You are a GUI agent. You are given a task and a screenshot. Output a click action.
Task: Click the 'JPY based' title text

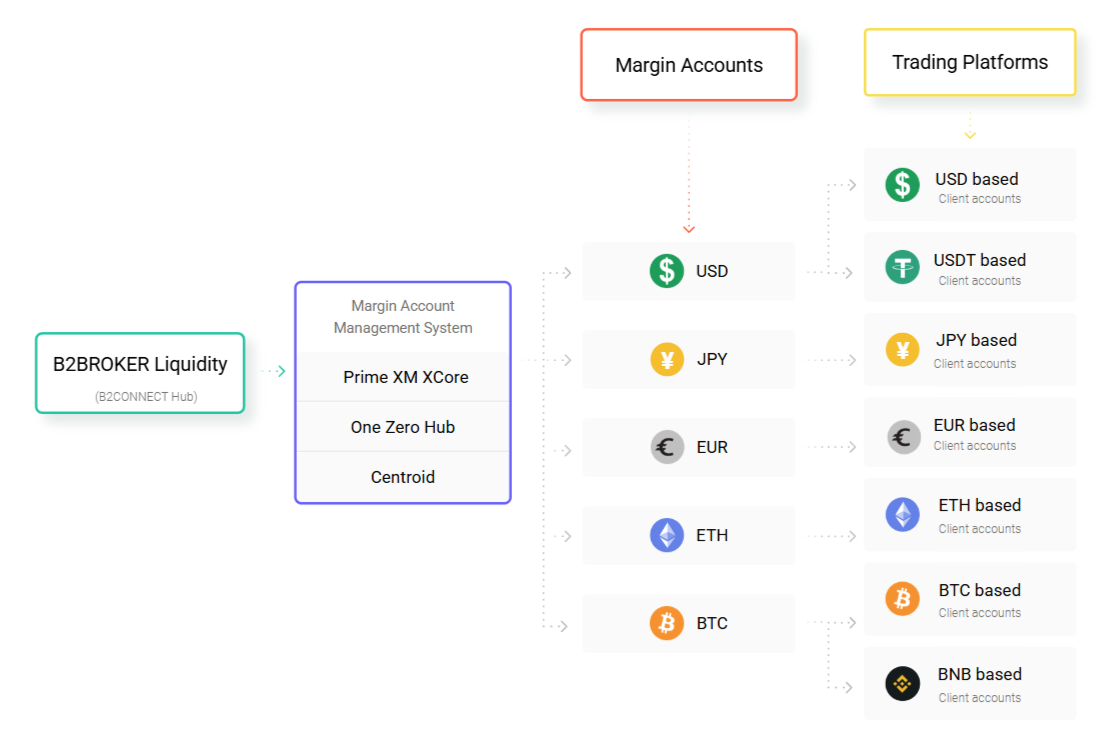click(x=976, y=340)
